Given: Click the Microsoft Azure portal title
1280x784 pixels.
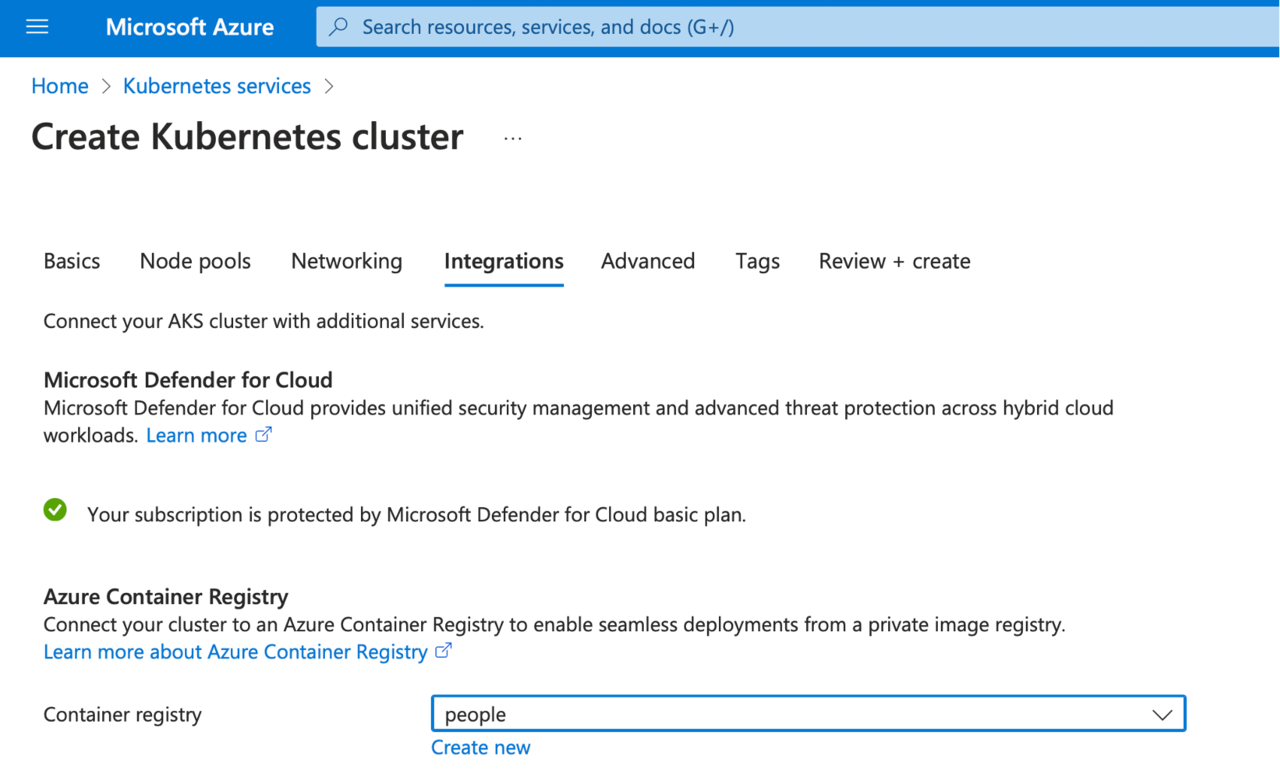Looking at the screenshot, I should pos(190,27).
